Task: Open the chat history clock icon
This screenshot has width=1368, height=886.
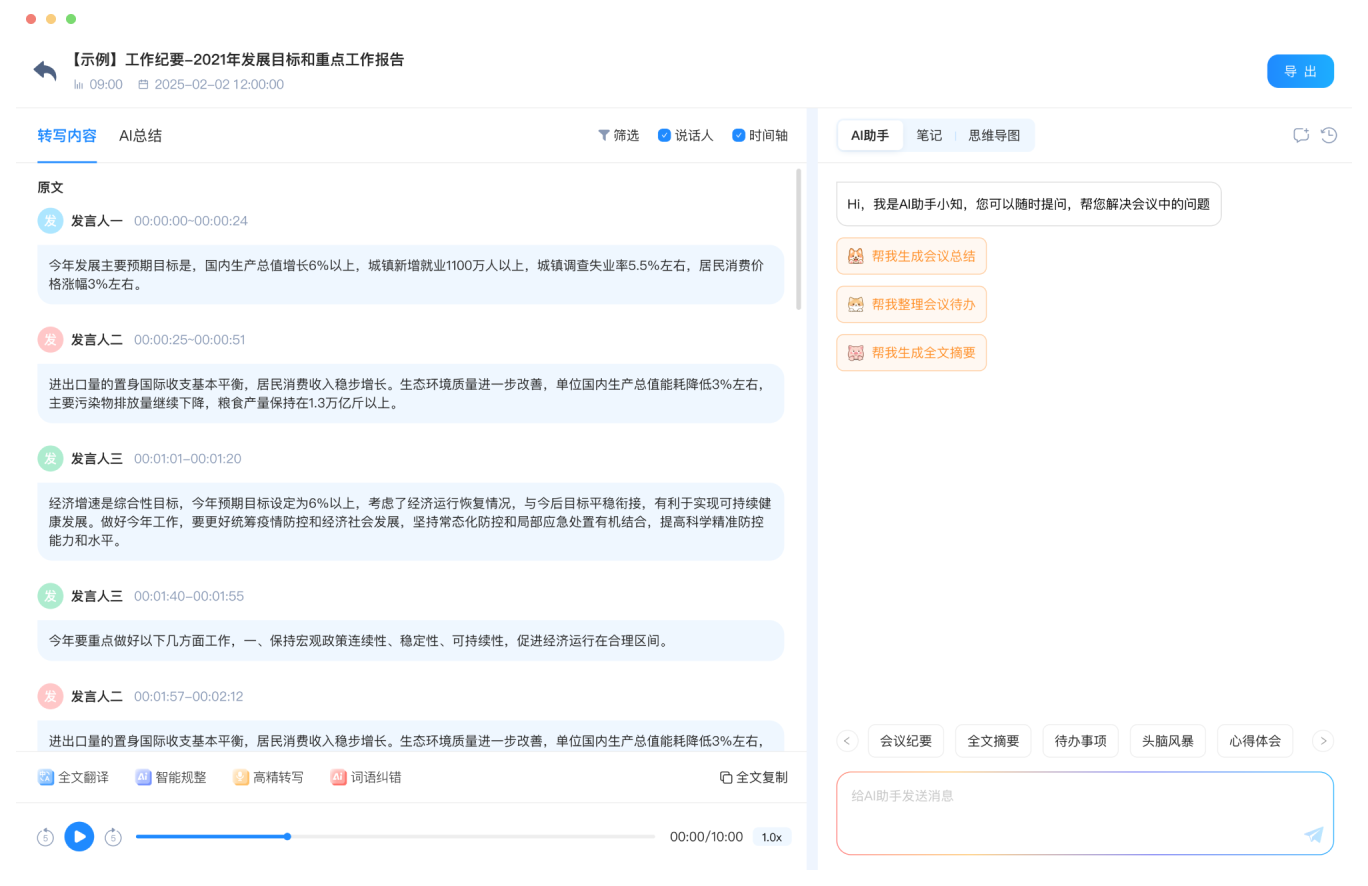Action: click(1329, 135)
